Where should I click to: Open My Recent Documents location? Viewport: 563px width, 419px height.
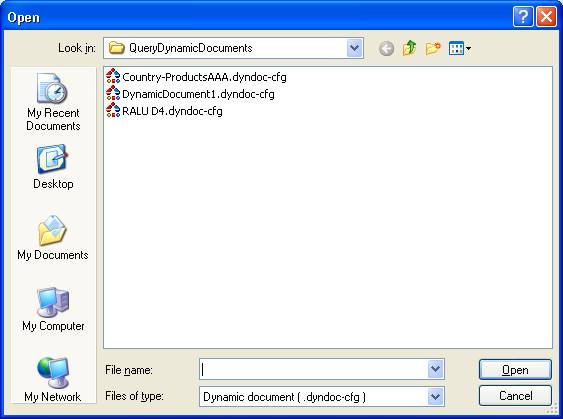[53, 103]
